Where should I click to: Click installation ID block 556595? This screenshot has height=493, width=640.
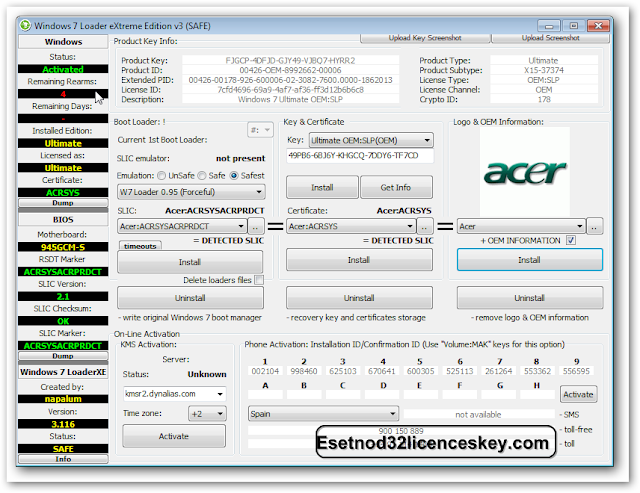point(576,371)
